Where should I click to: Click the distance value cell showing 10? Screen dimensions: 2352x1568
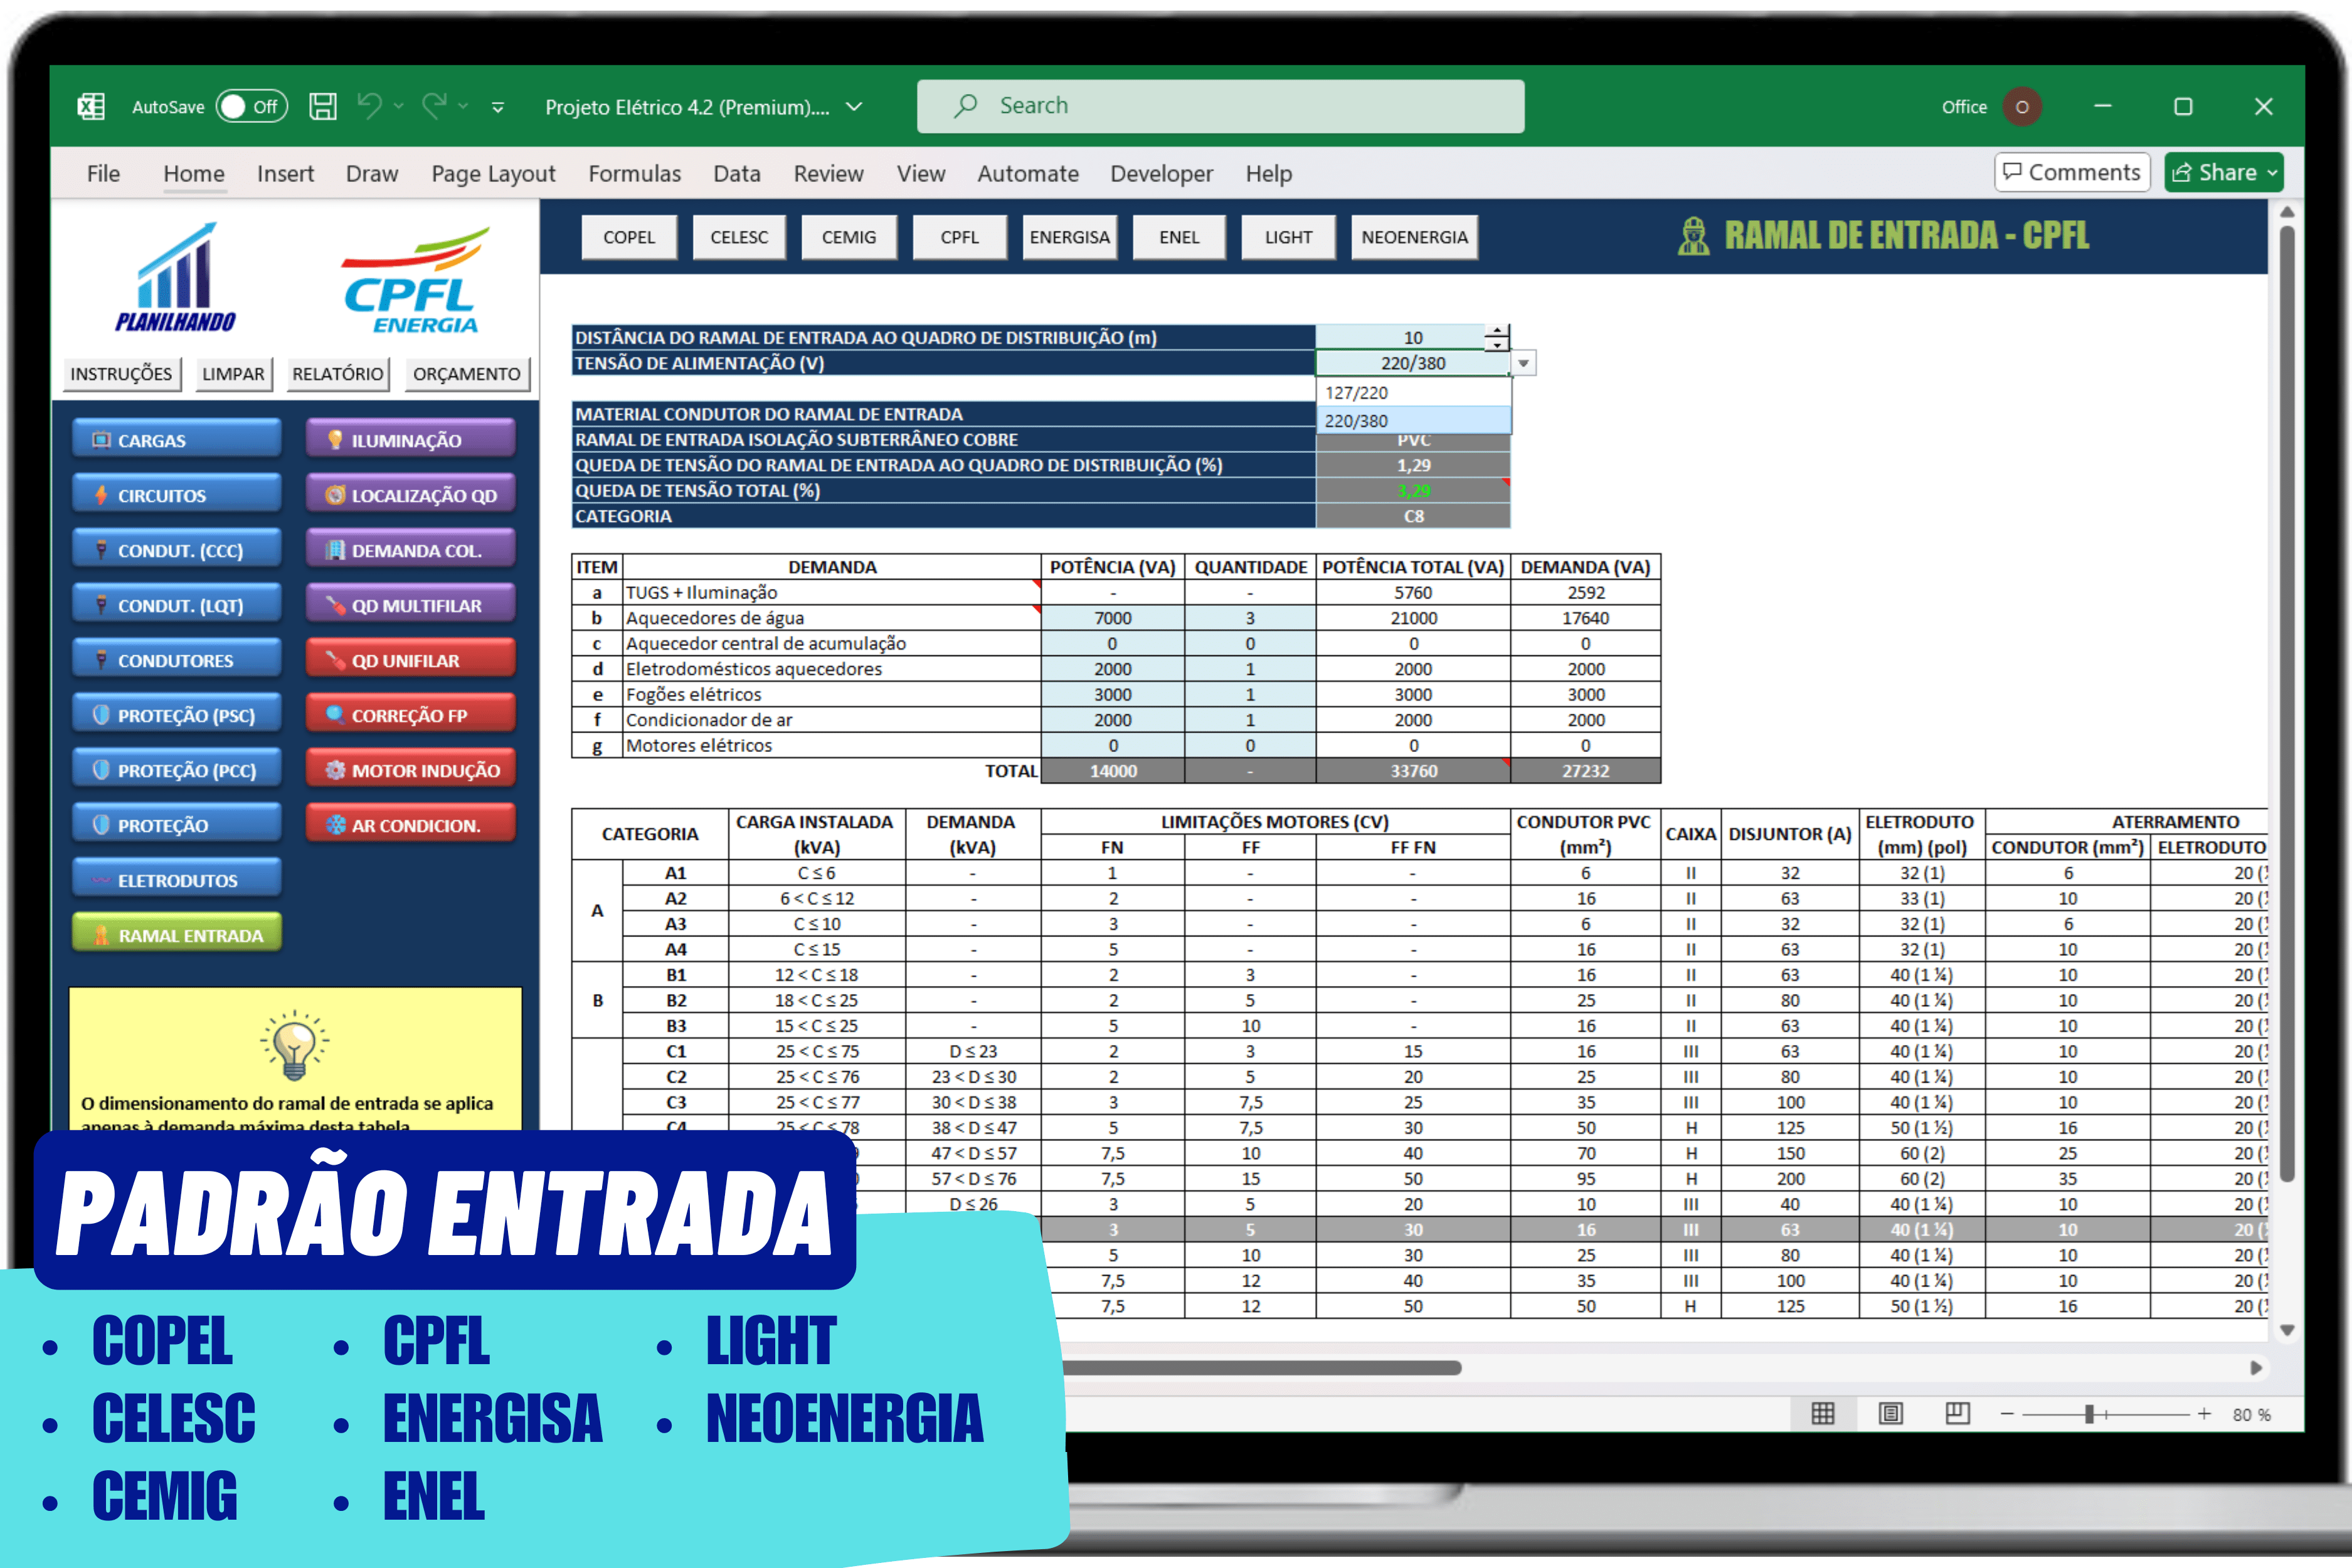point(1401,338)
